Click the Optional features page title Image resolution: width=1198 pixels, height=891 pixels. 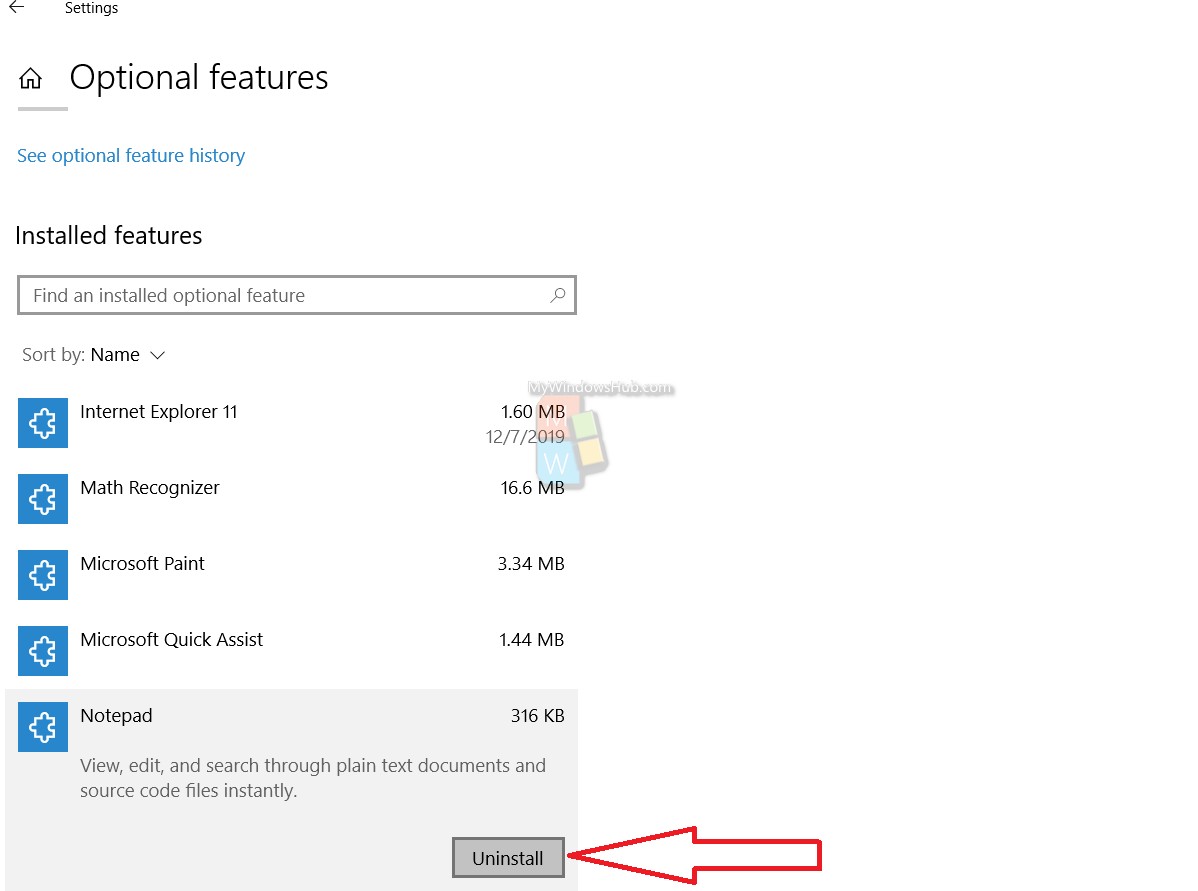[199, 78]
